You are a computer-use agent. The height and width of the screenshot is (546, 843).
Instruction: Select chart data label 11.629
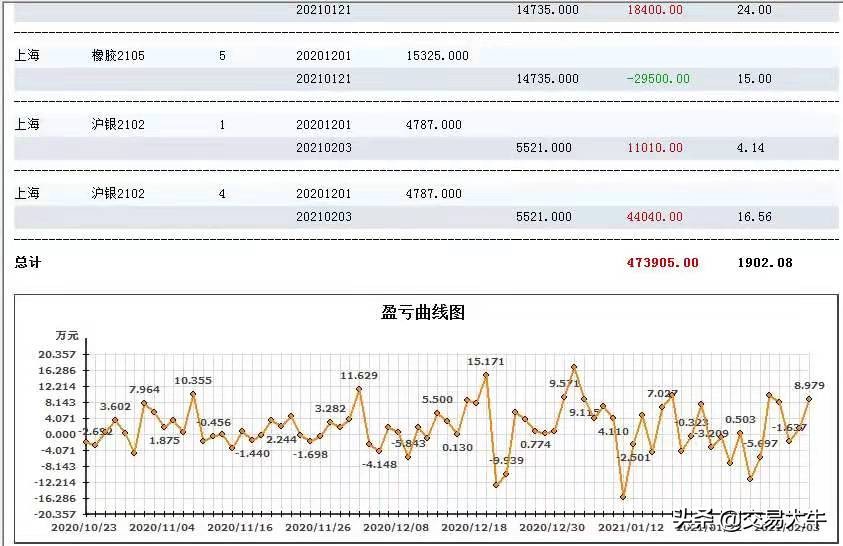[359, 376]
